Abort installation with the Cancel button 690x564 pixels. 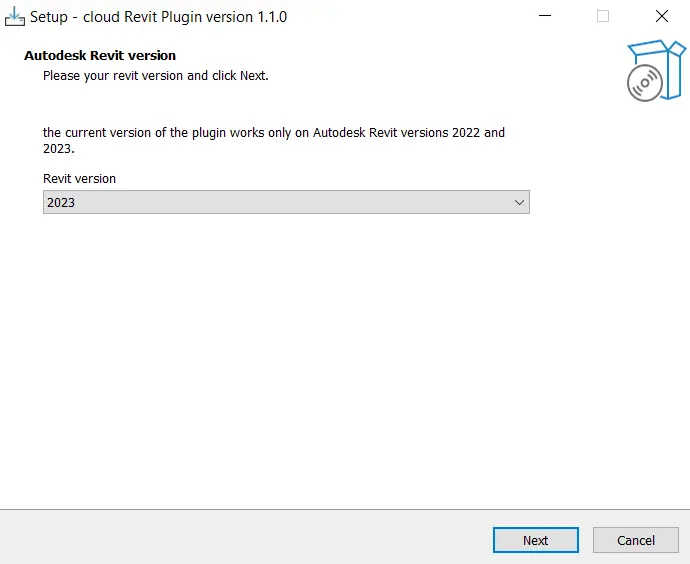[x=635, y=540]
